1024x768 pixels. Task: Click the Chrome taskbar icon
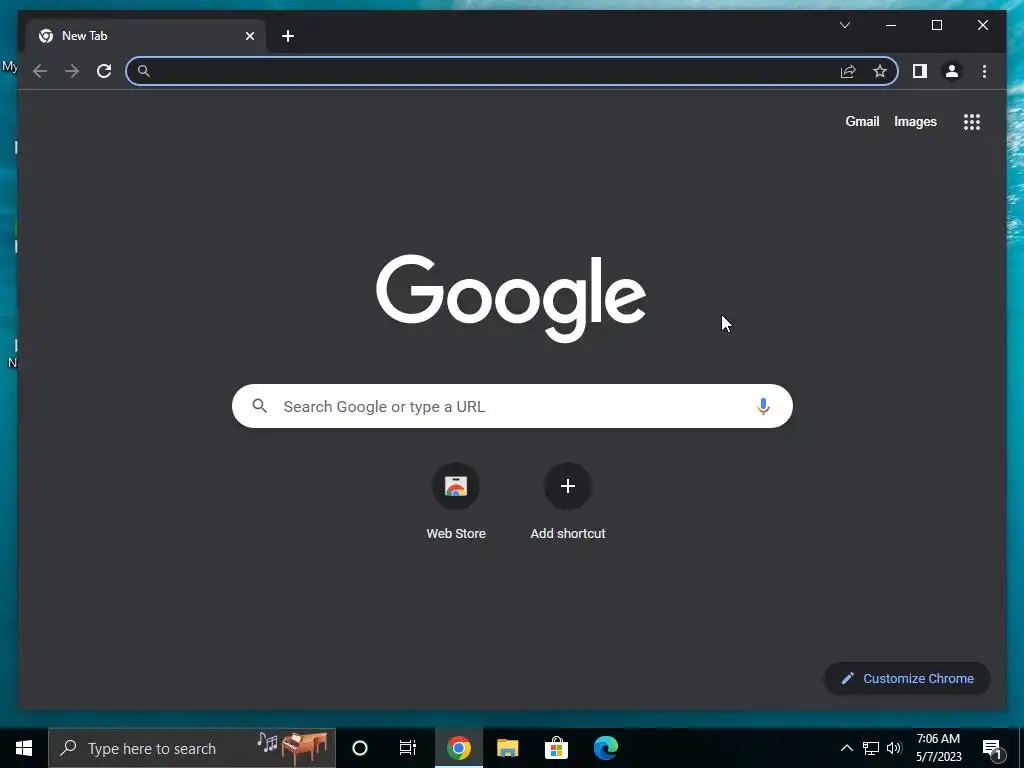click(x=459, y=748)
